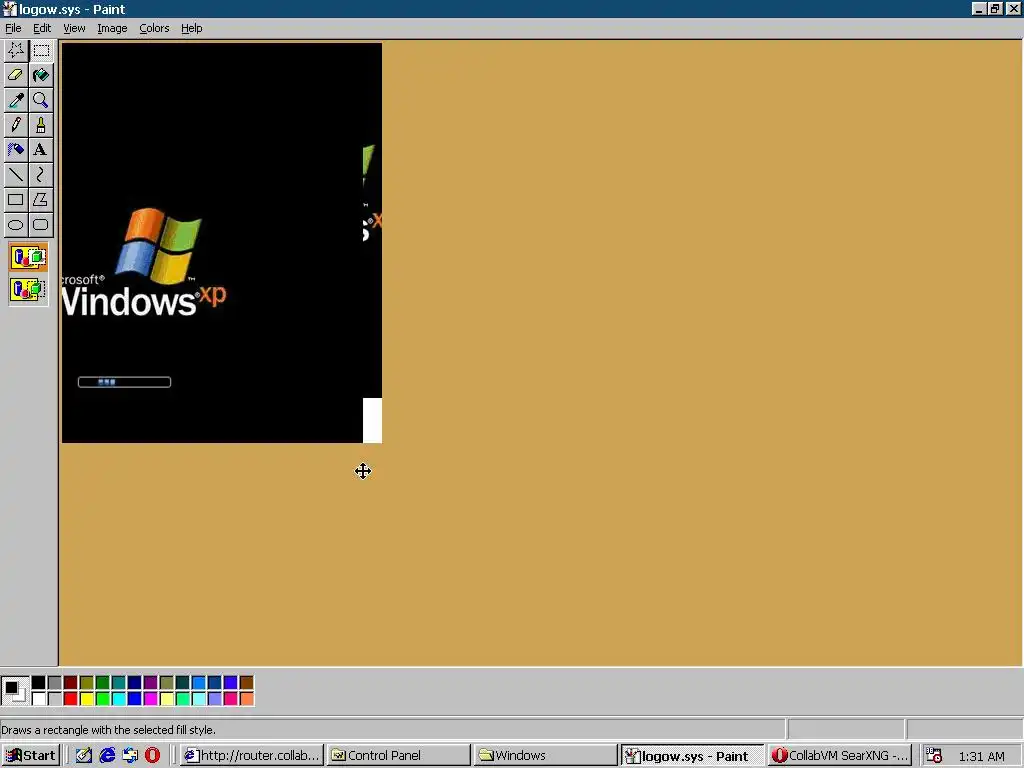Choose the Pencil tool
This screenshot has width=1024, height=768.
click(16, 125)
